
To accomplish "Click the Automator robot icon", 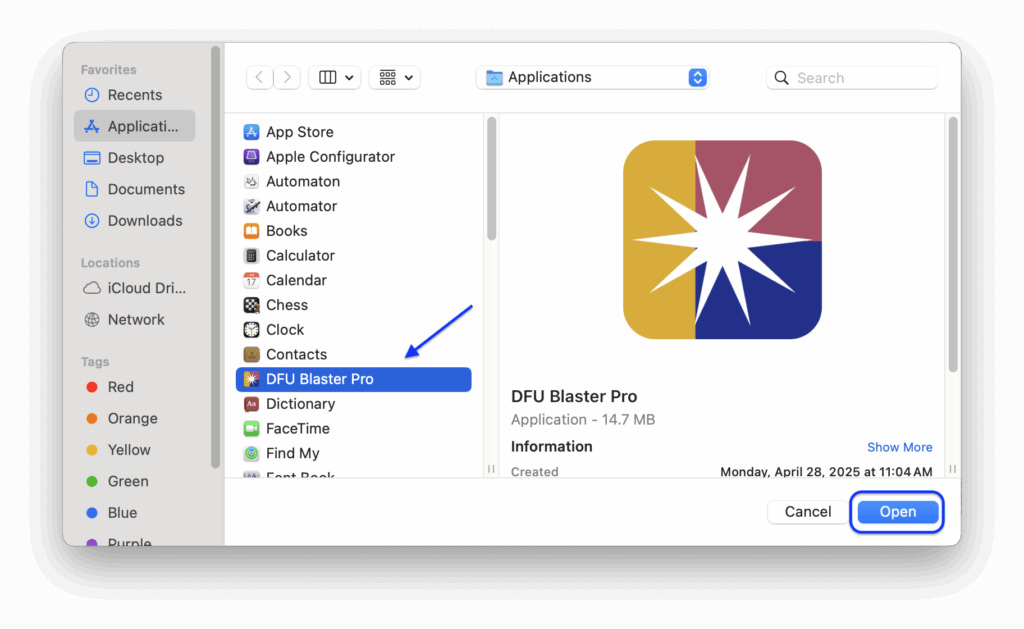I will 251,206.
